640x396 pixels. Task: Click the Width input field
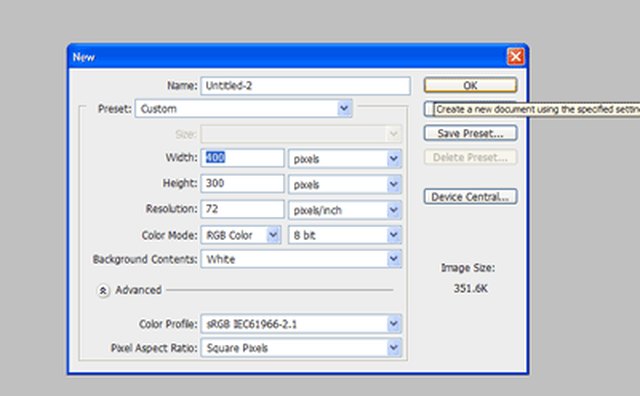(x=242, y=158)
